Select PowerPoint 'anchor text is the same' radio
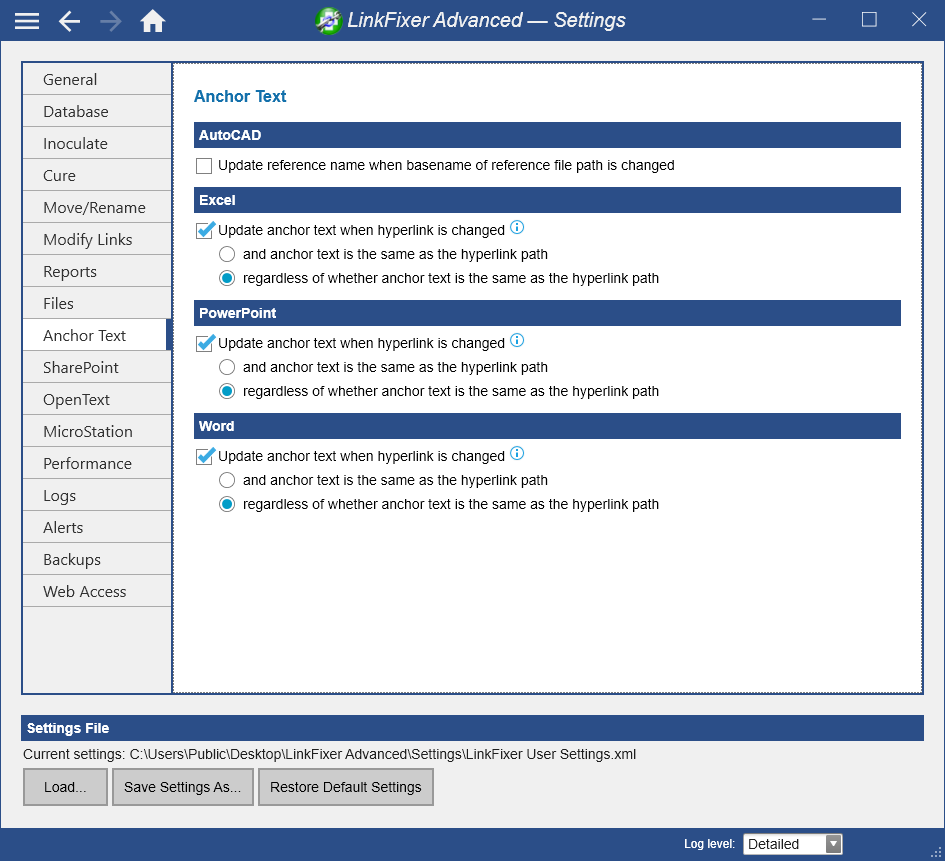The height and width of the screenshot is (861, 945). (x=227, y=367)
